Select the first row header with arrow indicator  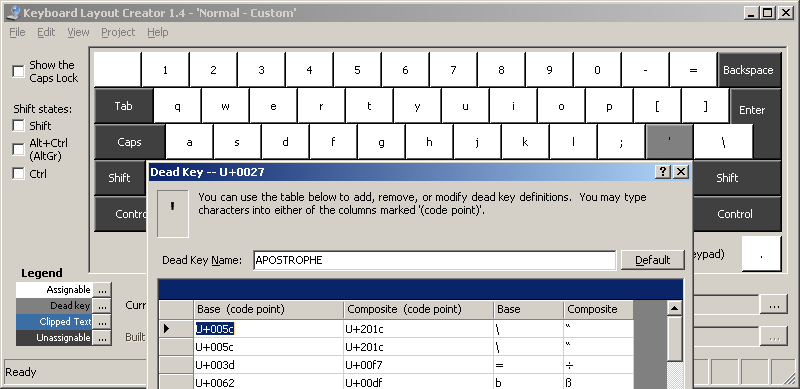pos(176,329)
